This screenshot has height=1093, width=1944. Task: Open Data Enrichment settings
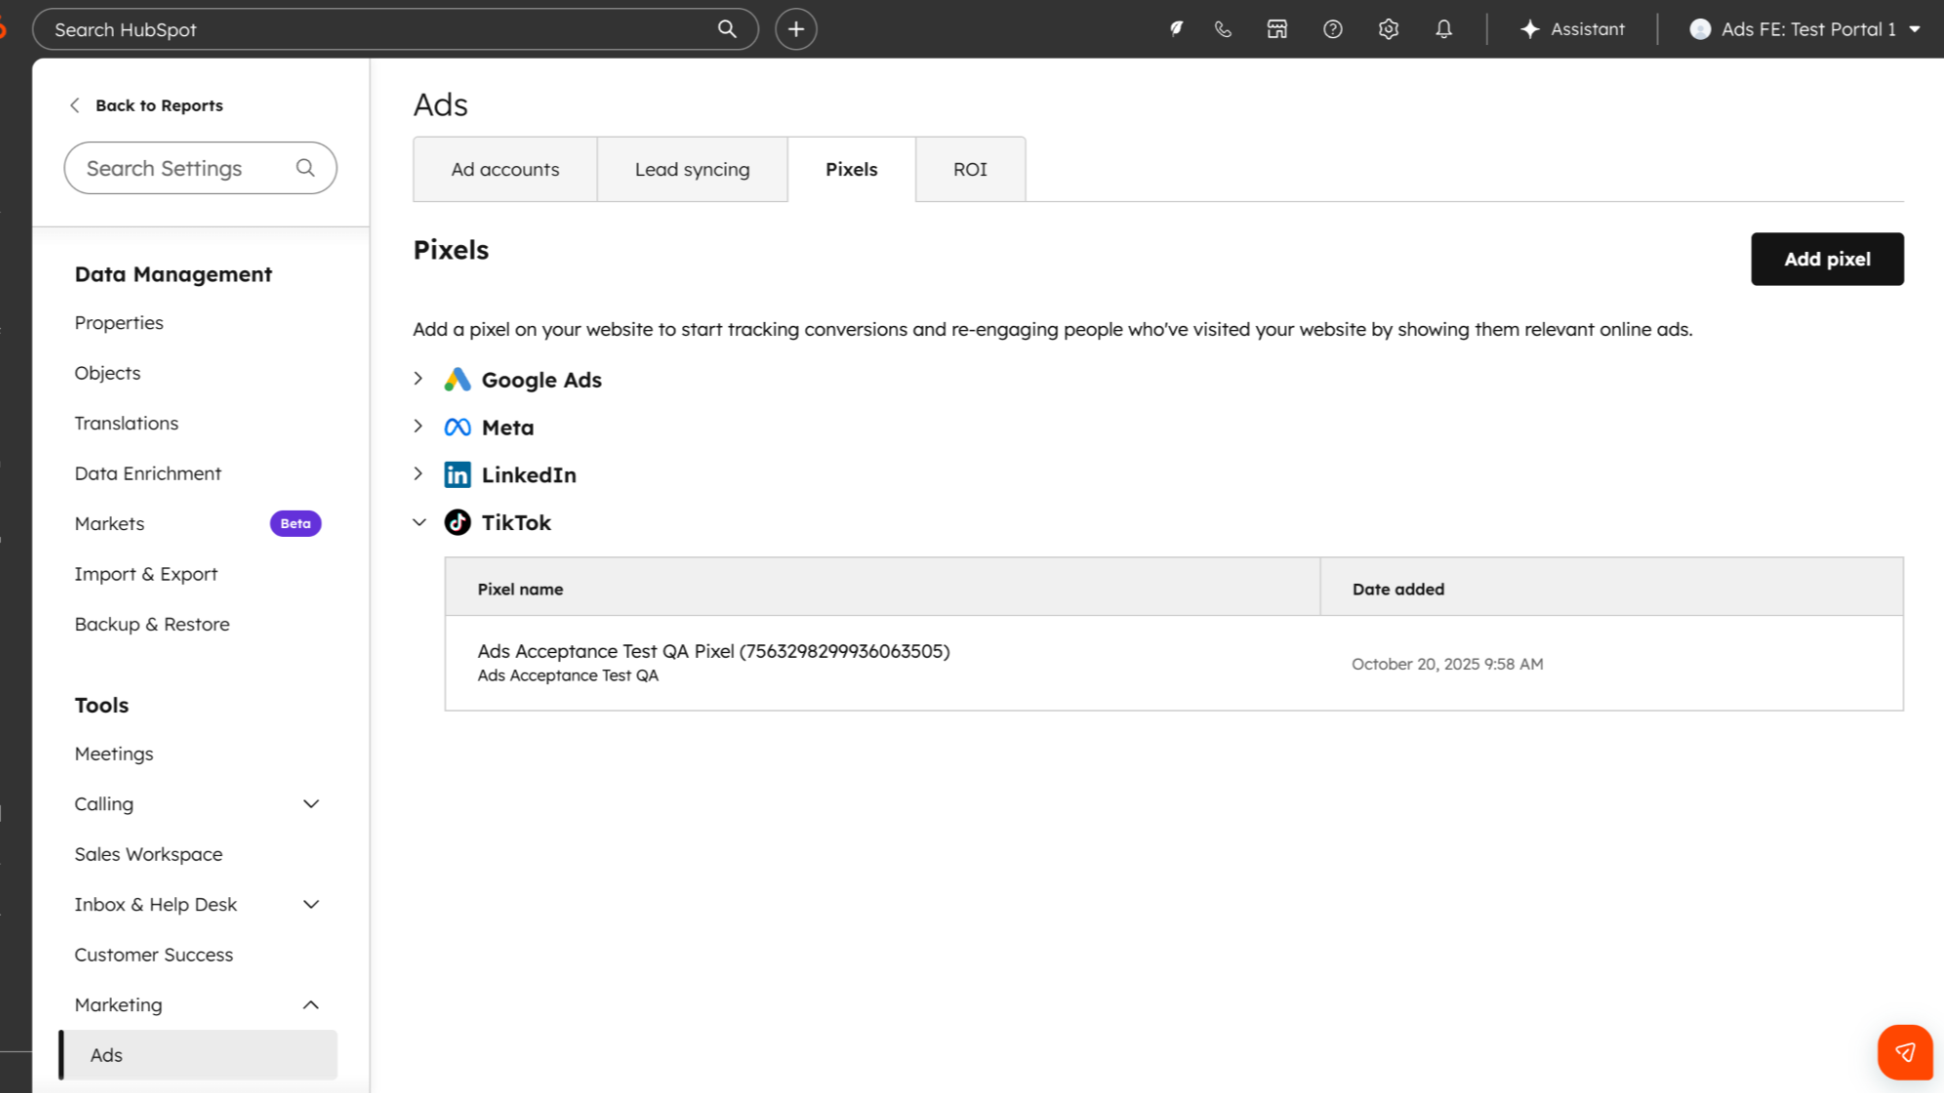[148, 473]
